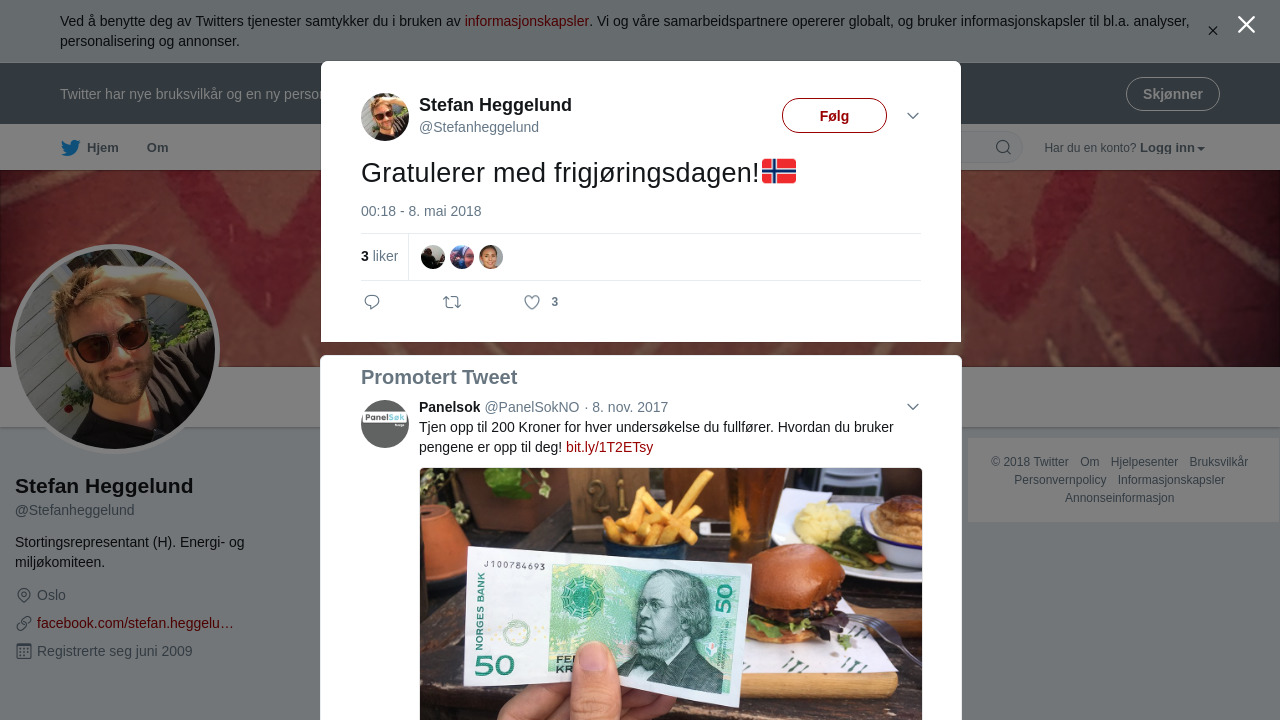
Task: Click the Twitter bird Hjem icon
Action: 70,148
